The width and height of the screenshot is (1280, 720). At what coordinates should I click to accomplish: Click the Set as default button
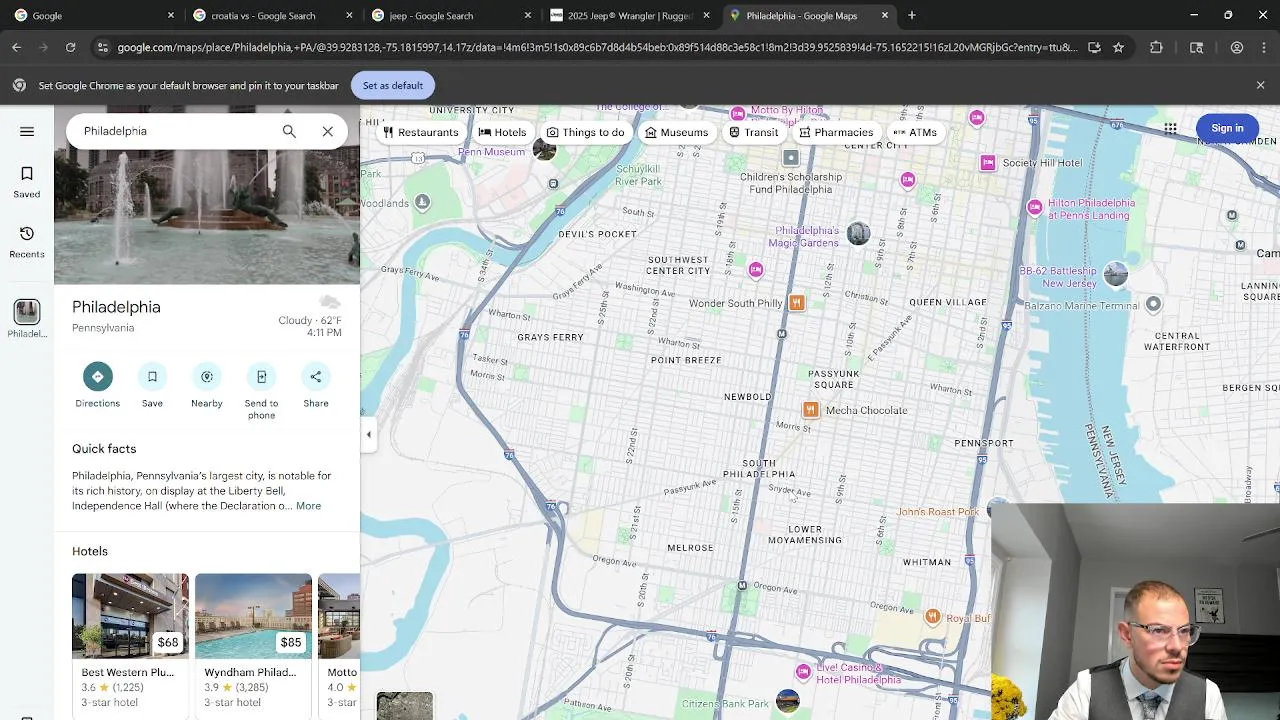tap(392, 85)
